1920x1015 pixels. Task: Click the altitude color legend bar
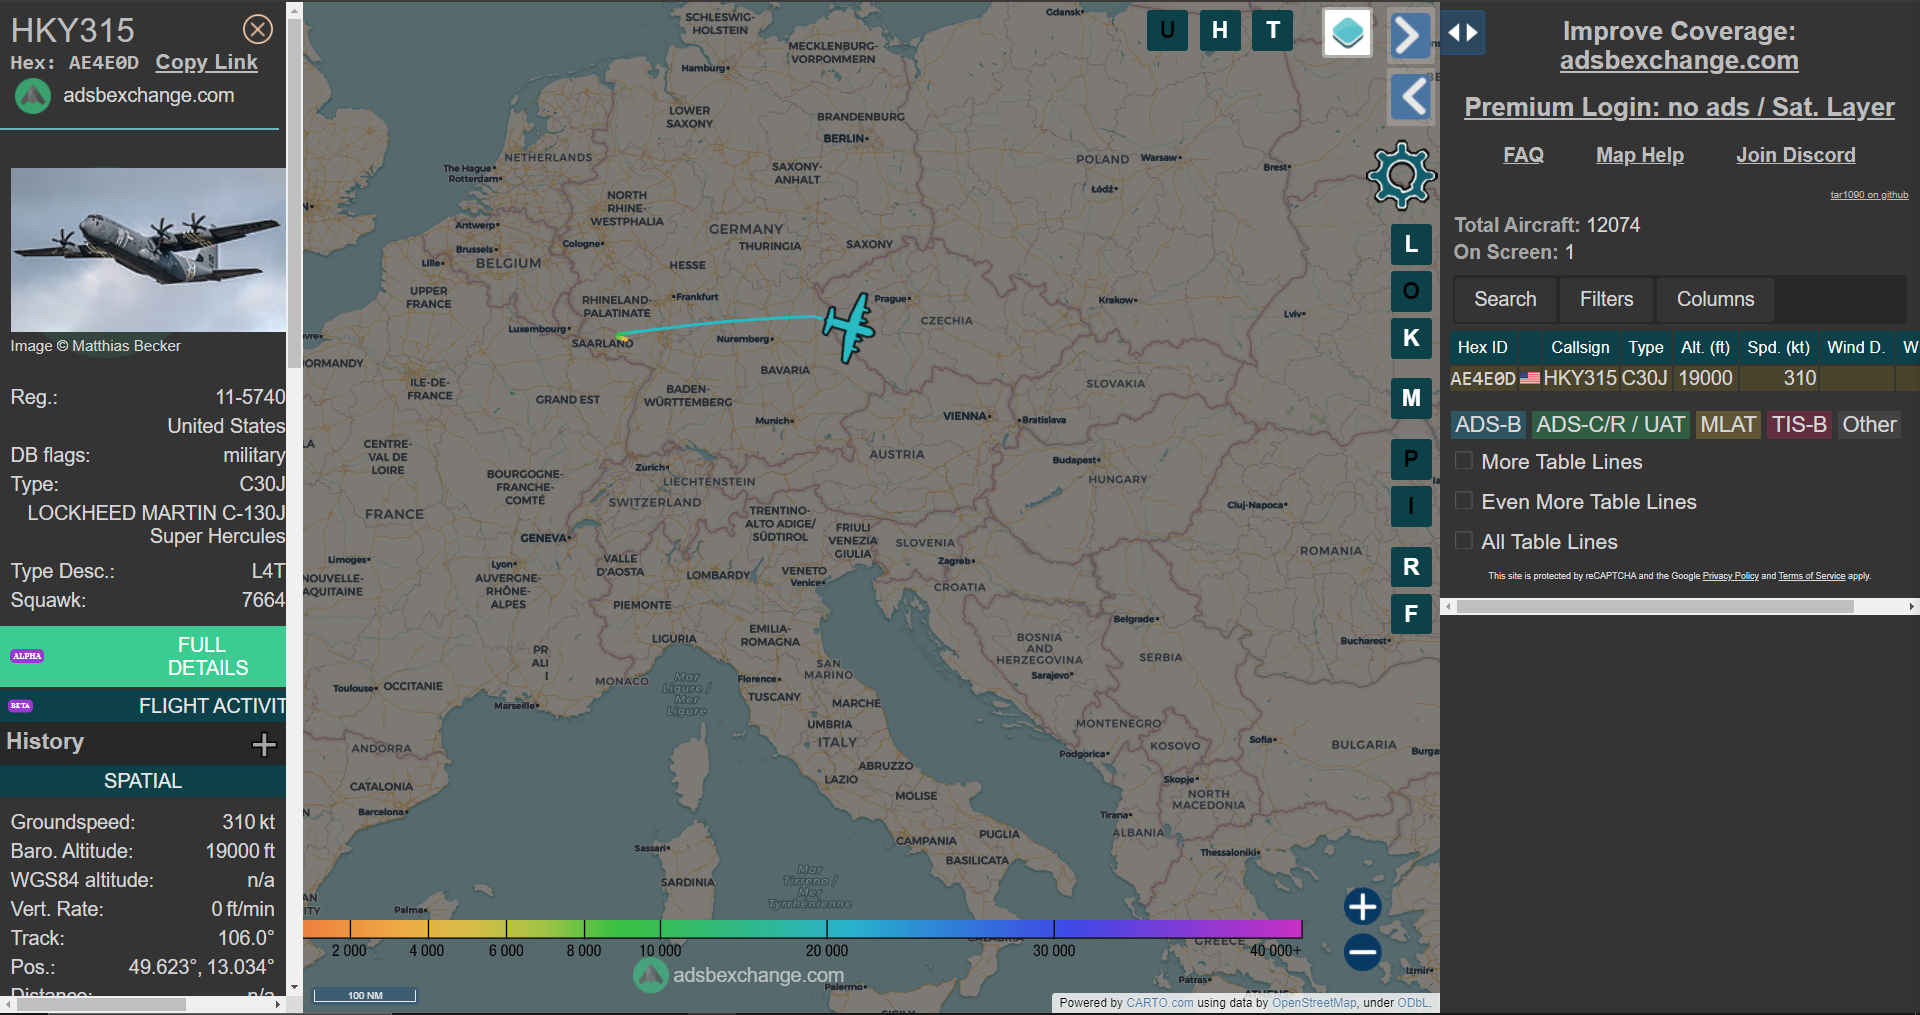802,929
